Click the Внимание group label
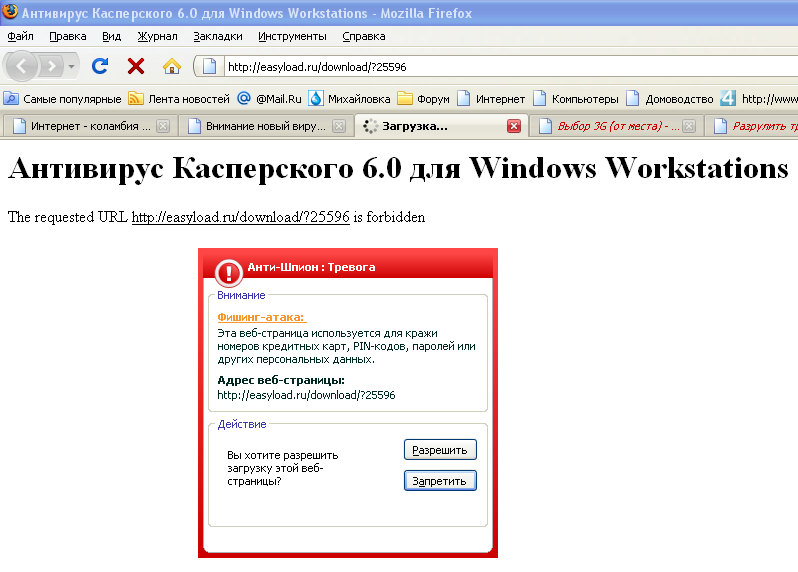798x572 pixels. [x=241, y=296]
